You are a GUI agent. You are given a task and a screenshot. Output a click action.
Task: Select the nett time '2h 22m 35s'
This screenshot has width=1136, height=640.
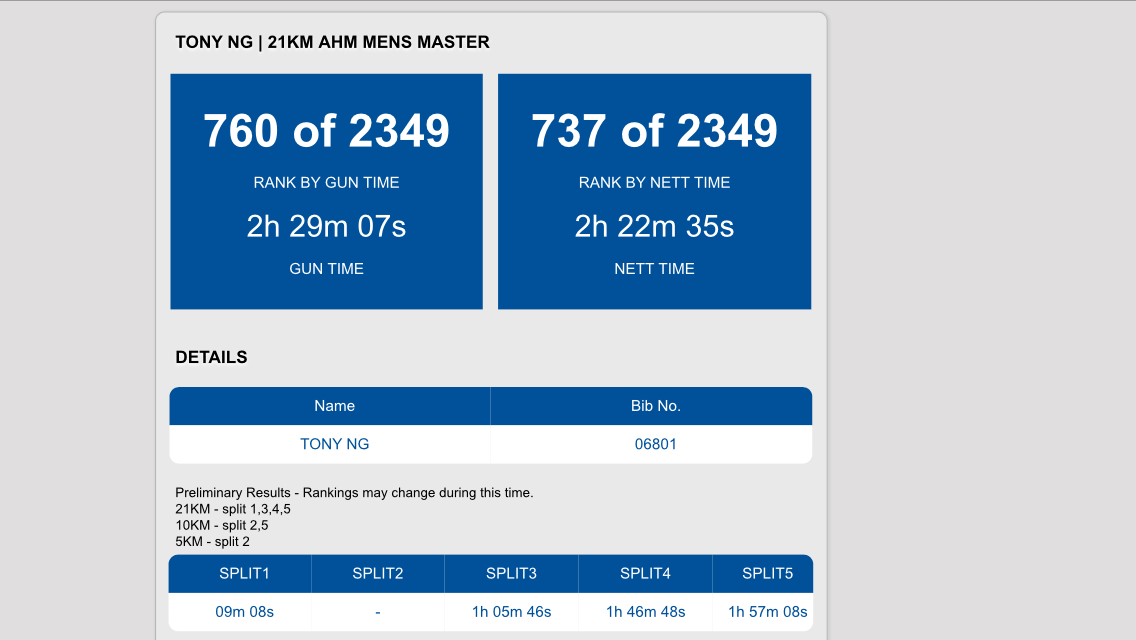tap(654, 226)
